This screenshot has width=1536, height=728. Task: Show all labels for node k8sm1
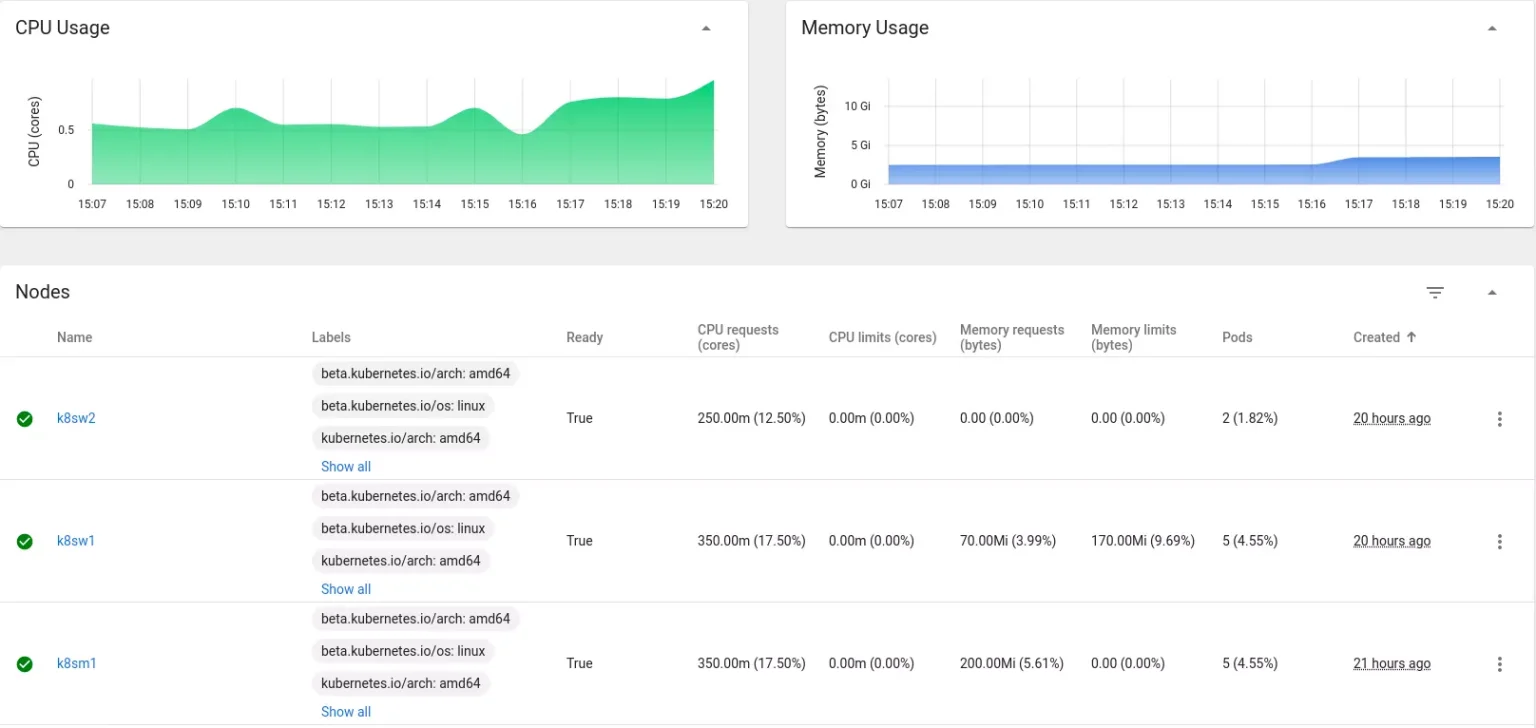(x=345, y=711)
